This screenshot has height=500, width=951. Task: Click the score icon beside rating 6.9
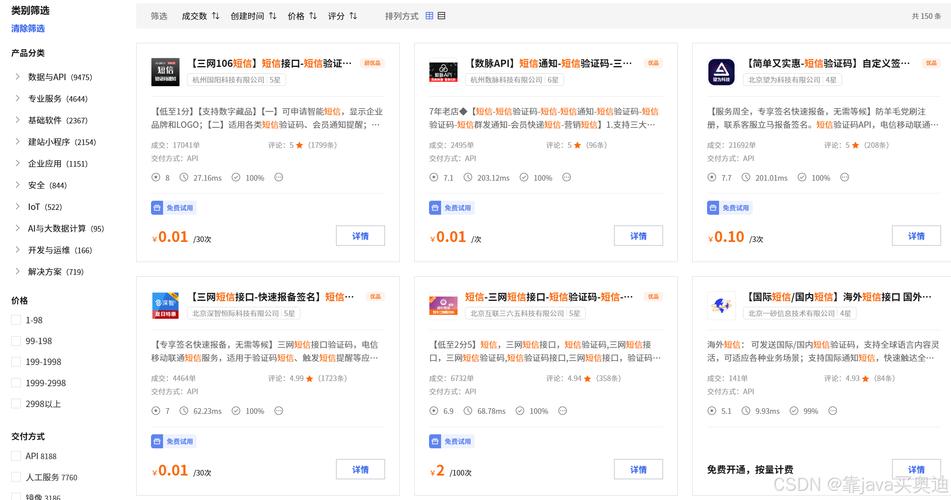pos(434,411)
